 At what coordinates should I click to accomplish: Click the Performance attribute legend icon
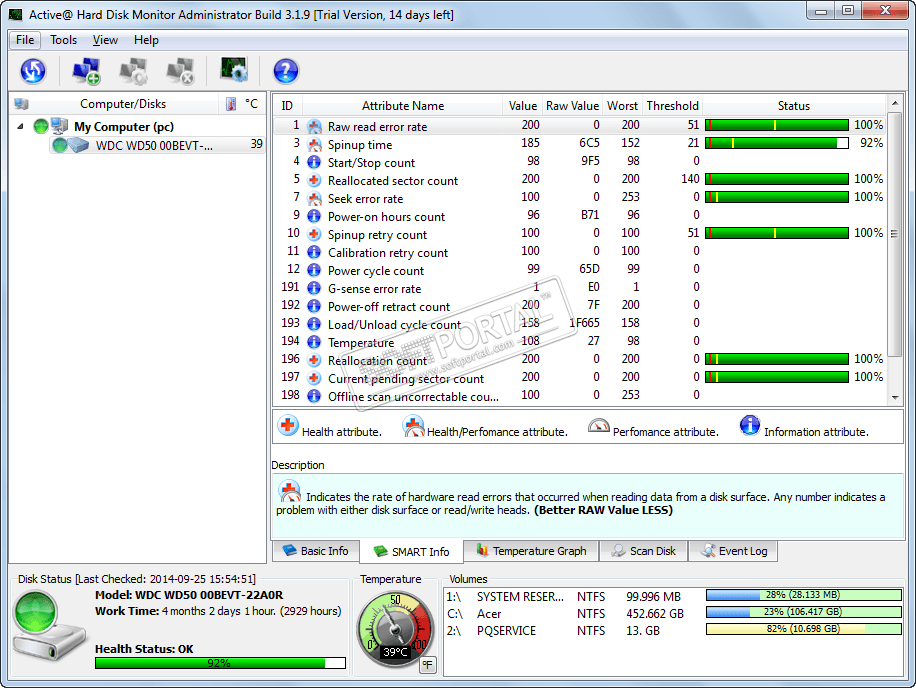[598, 426]
